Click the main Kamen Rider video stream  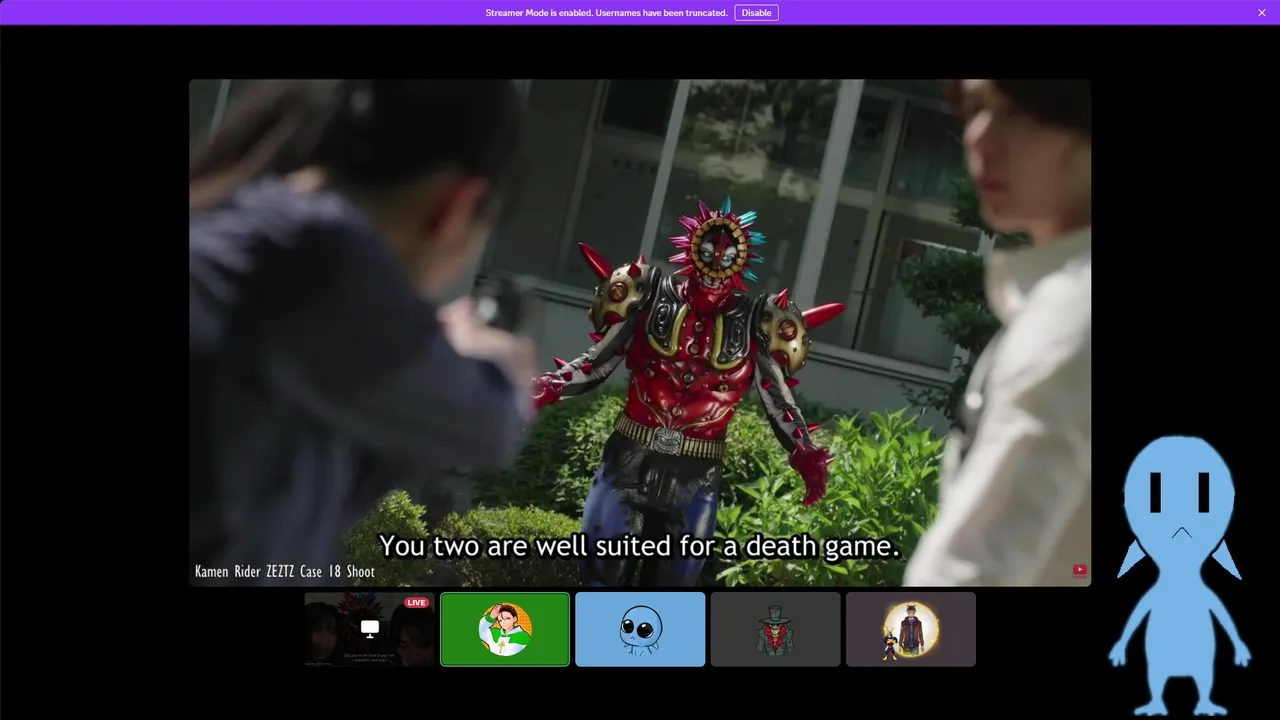pyautogui.click(x=640, y=333)
